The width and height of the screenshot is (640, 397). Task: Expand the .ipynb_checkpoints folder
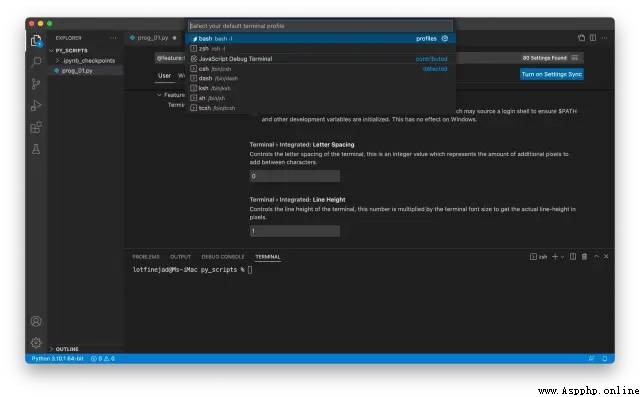(x=85, y=60)
